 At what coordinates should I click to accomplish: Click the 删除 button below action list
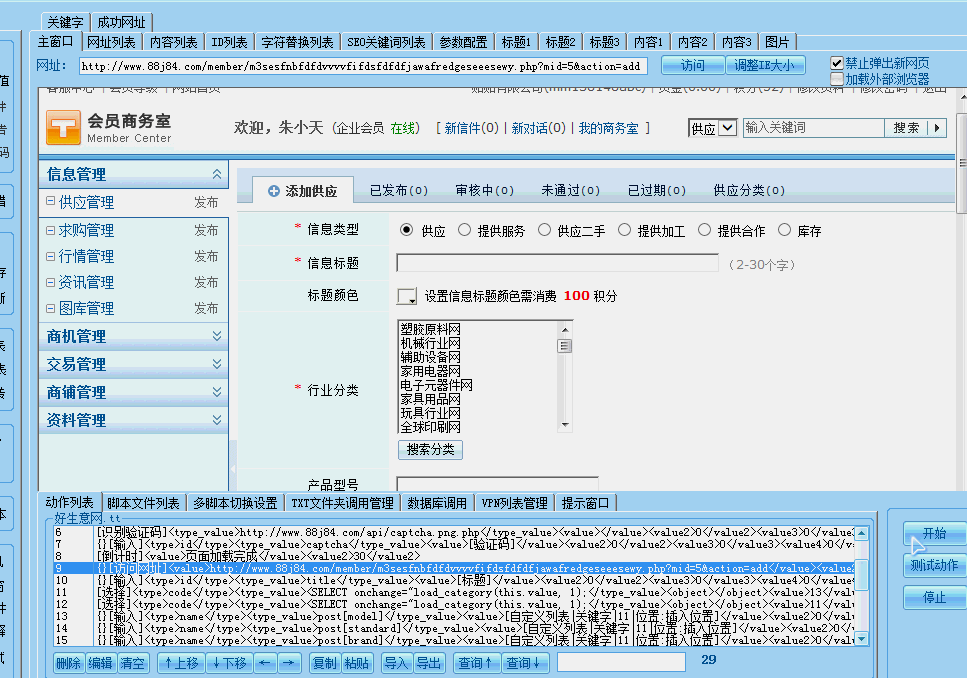68,663
